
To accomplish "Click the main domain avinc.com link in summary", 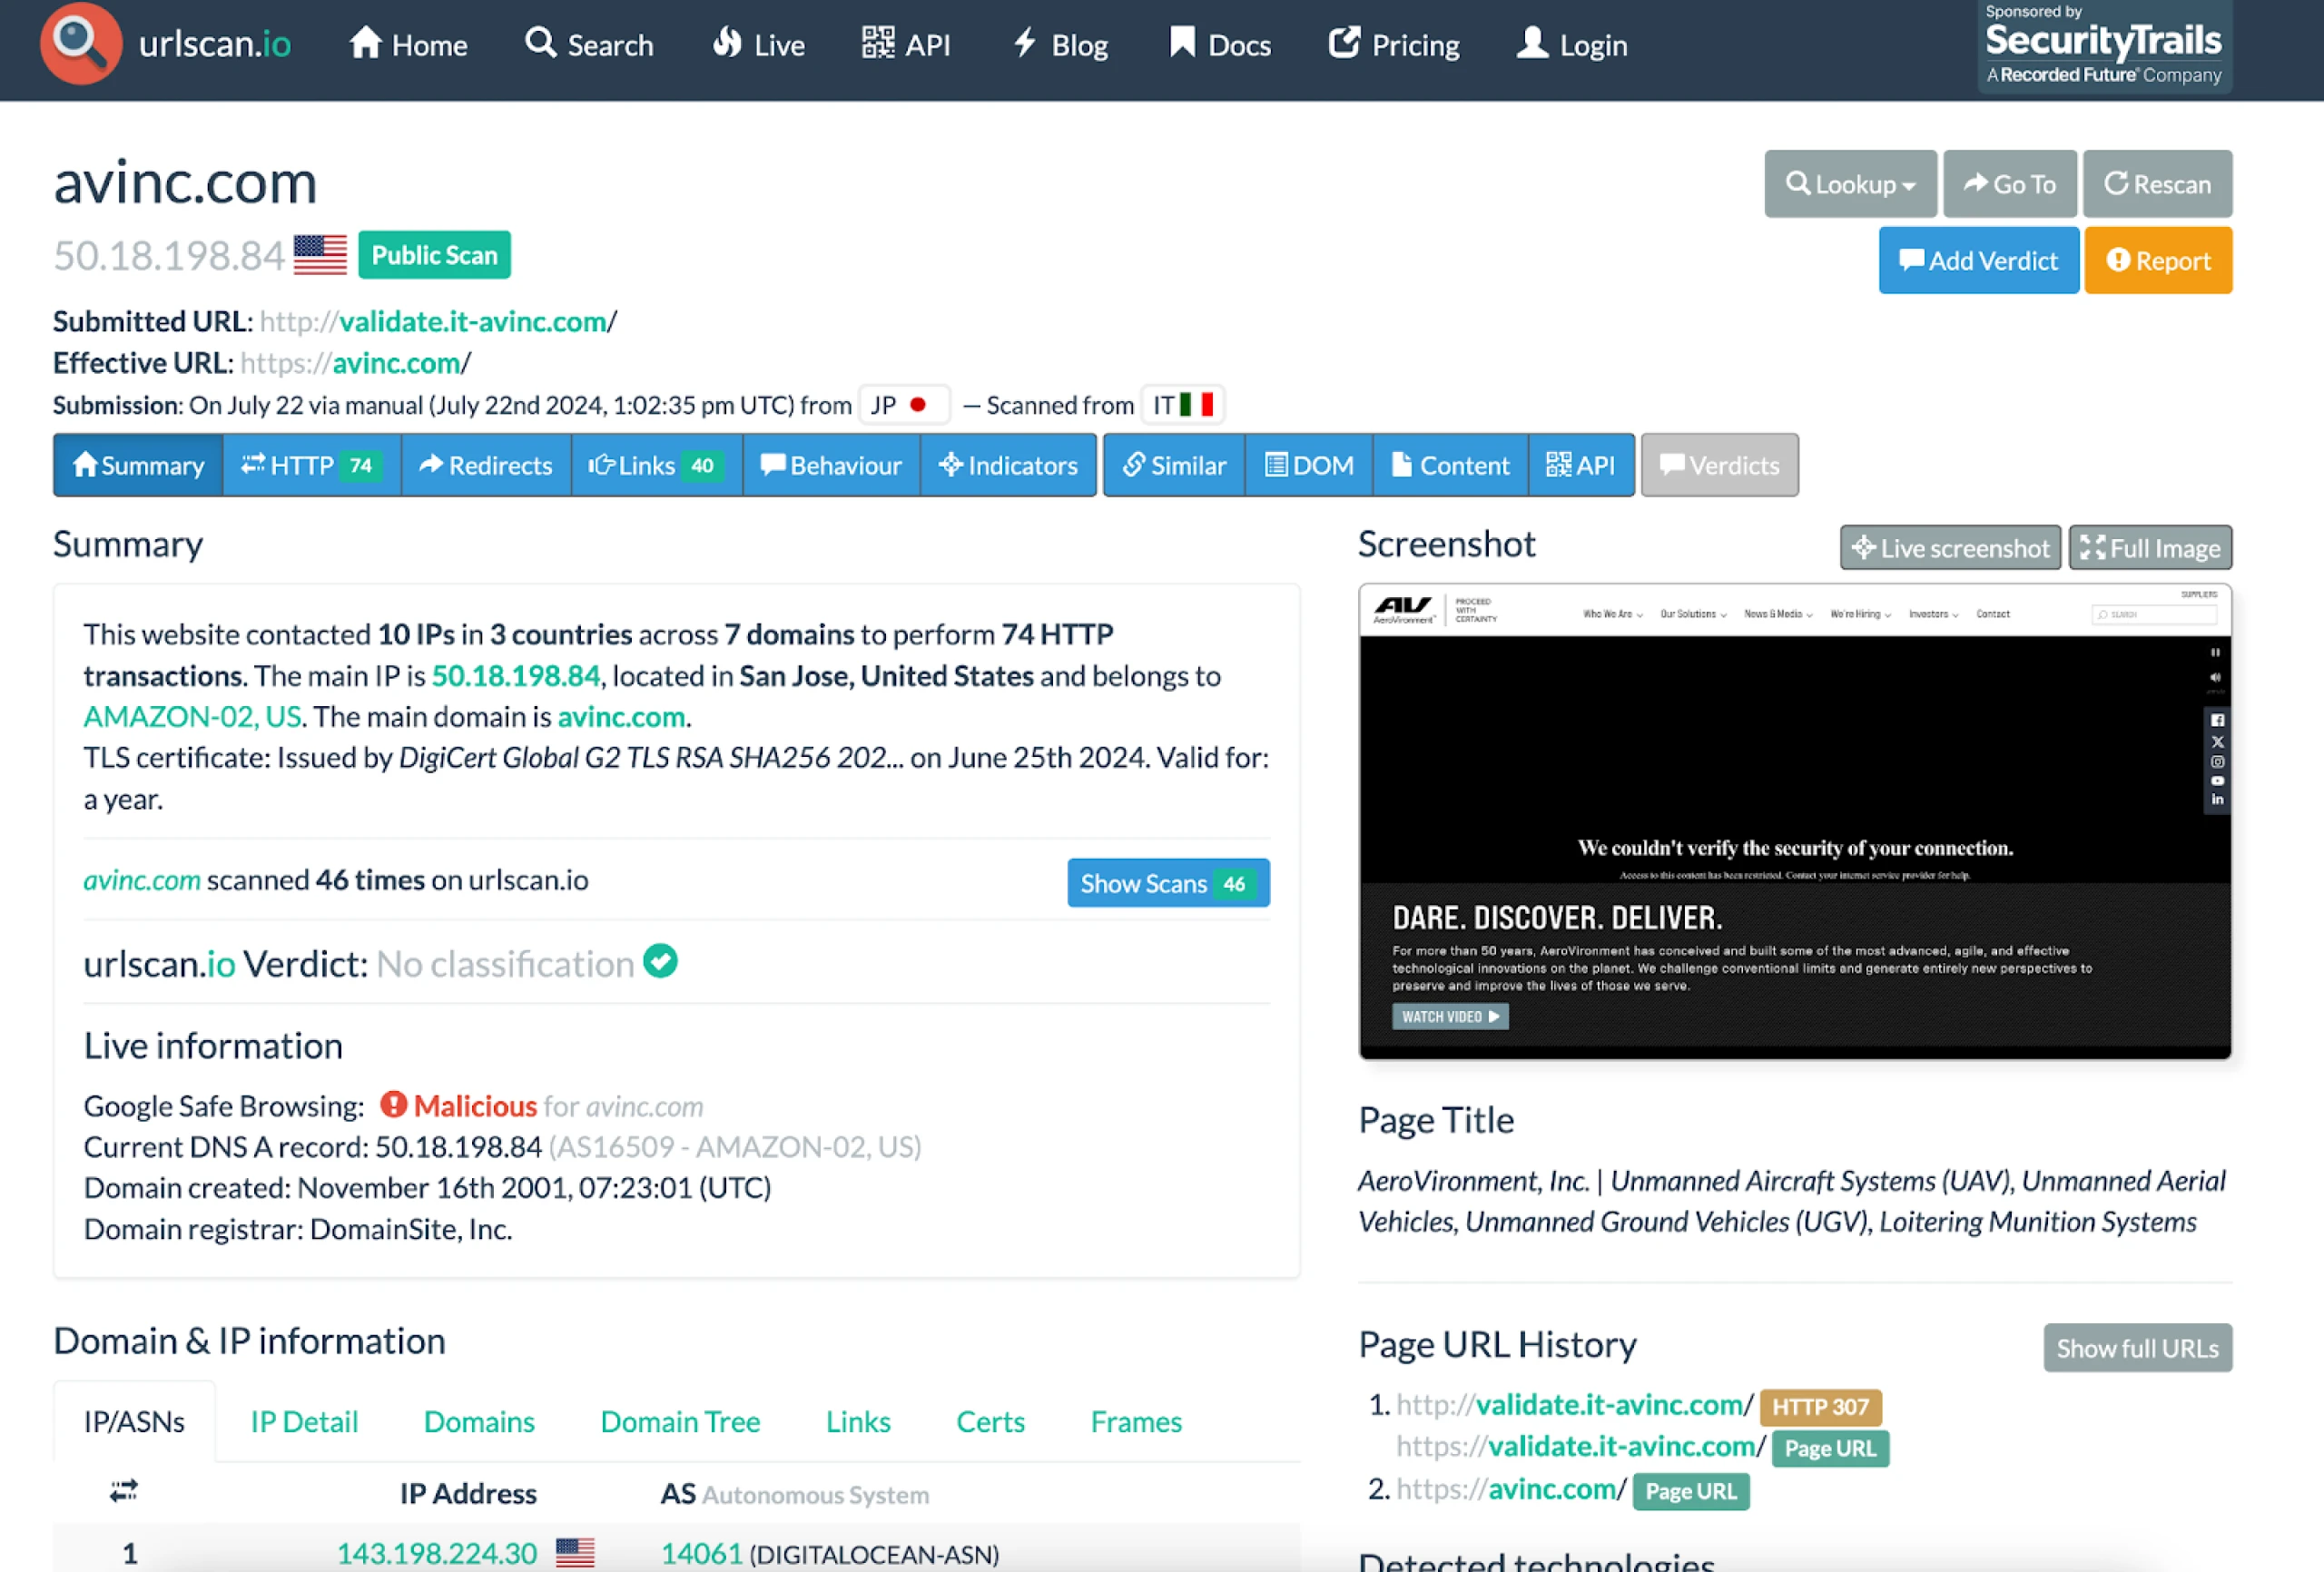I will pyautogui.click(x=621, y=717).
